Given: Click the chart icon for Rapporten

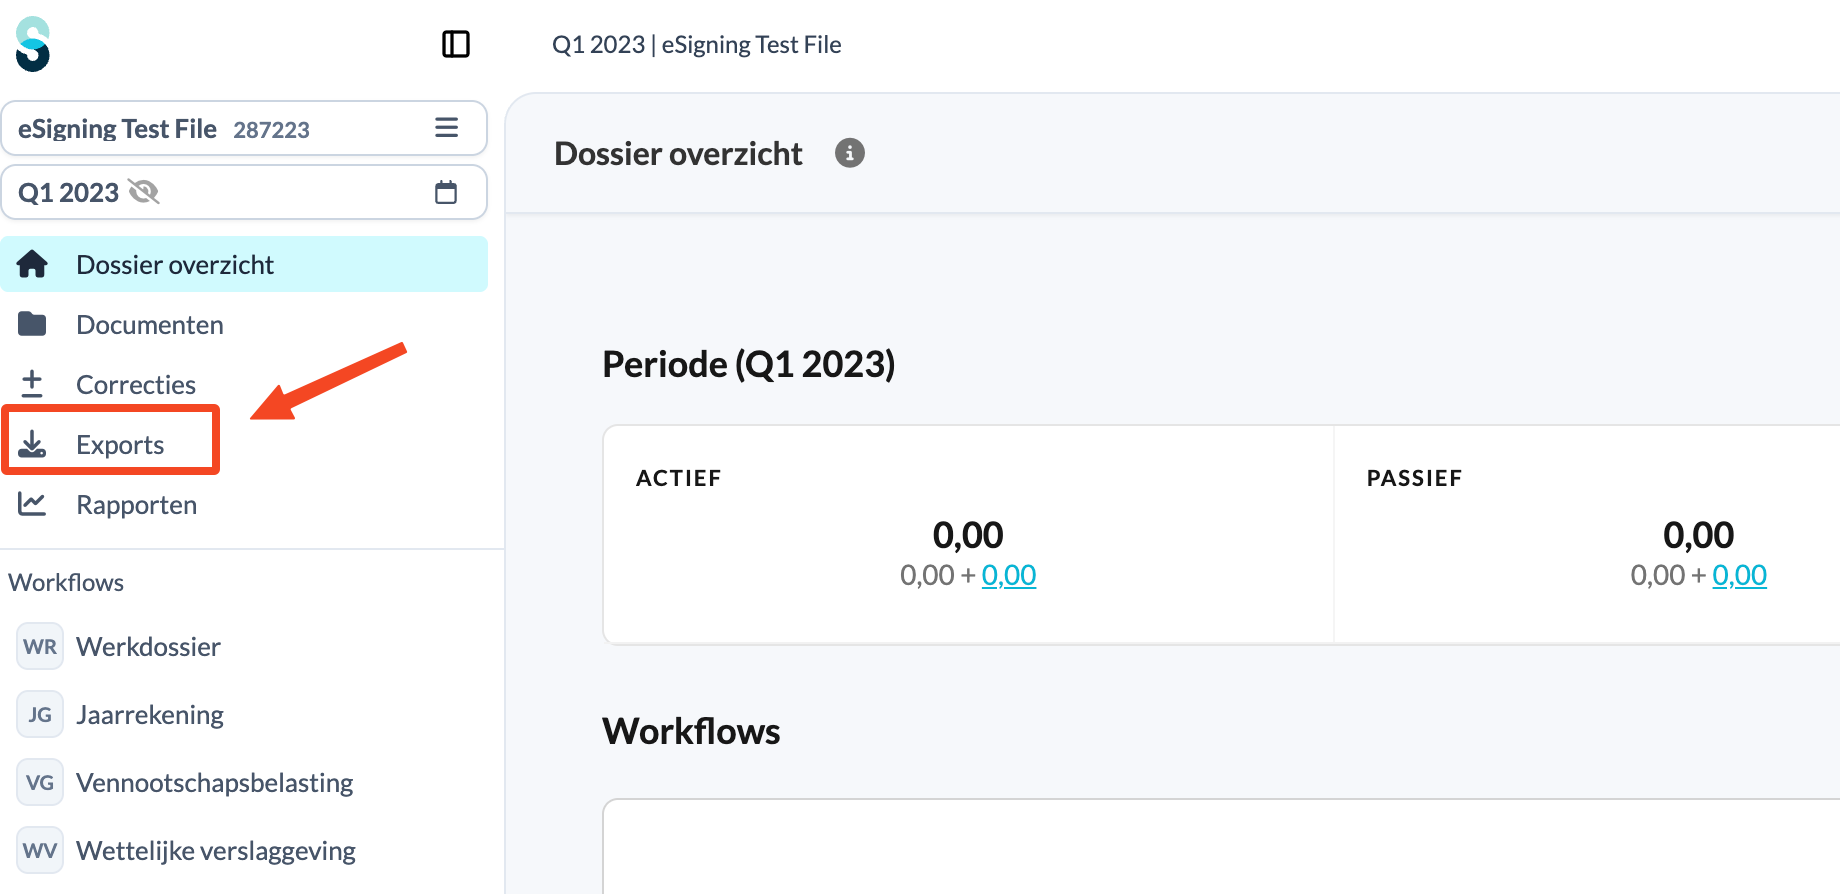Looking at the screenshot, I should point(32,504).
